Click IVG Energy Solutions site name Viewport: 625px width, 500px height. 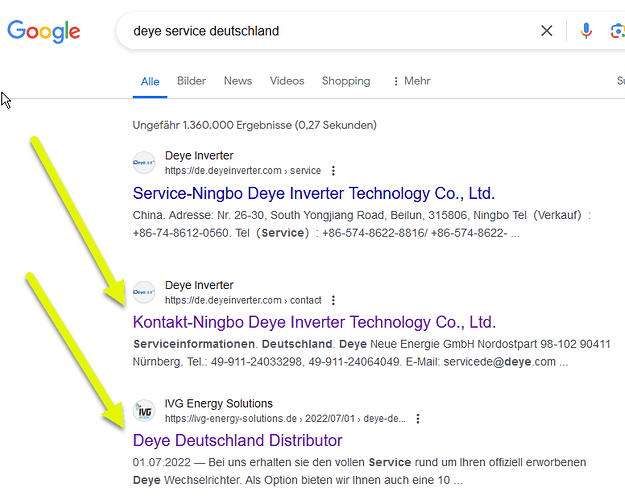tap(219, 404)
